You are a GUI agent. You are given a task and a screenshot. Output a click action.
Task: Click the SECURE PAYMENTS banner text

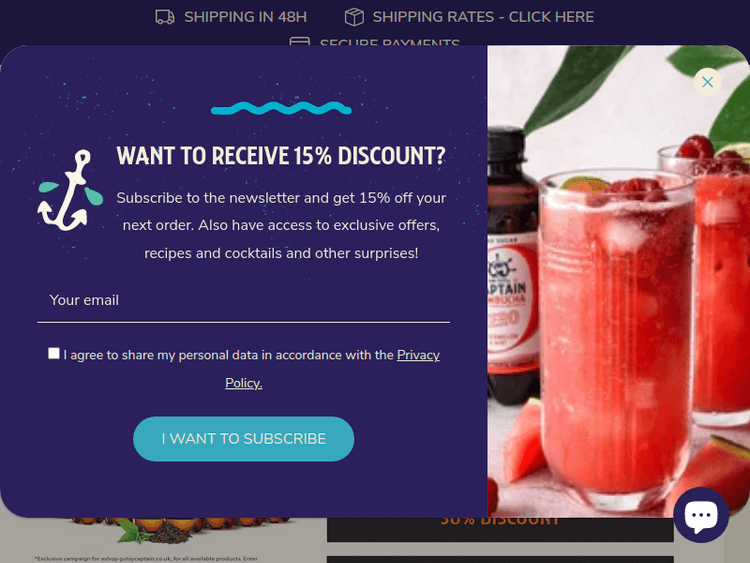tap(390, 42)
